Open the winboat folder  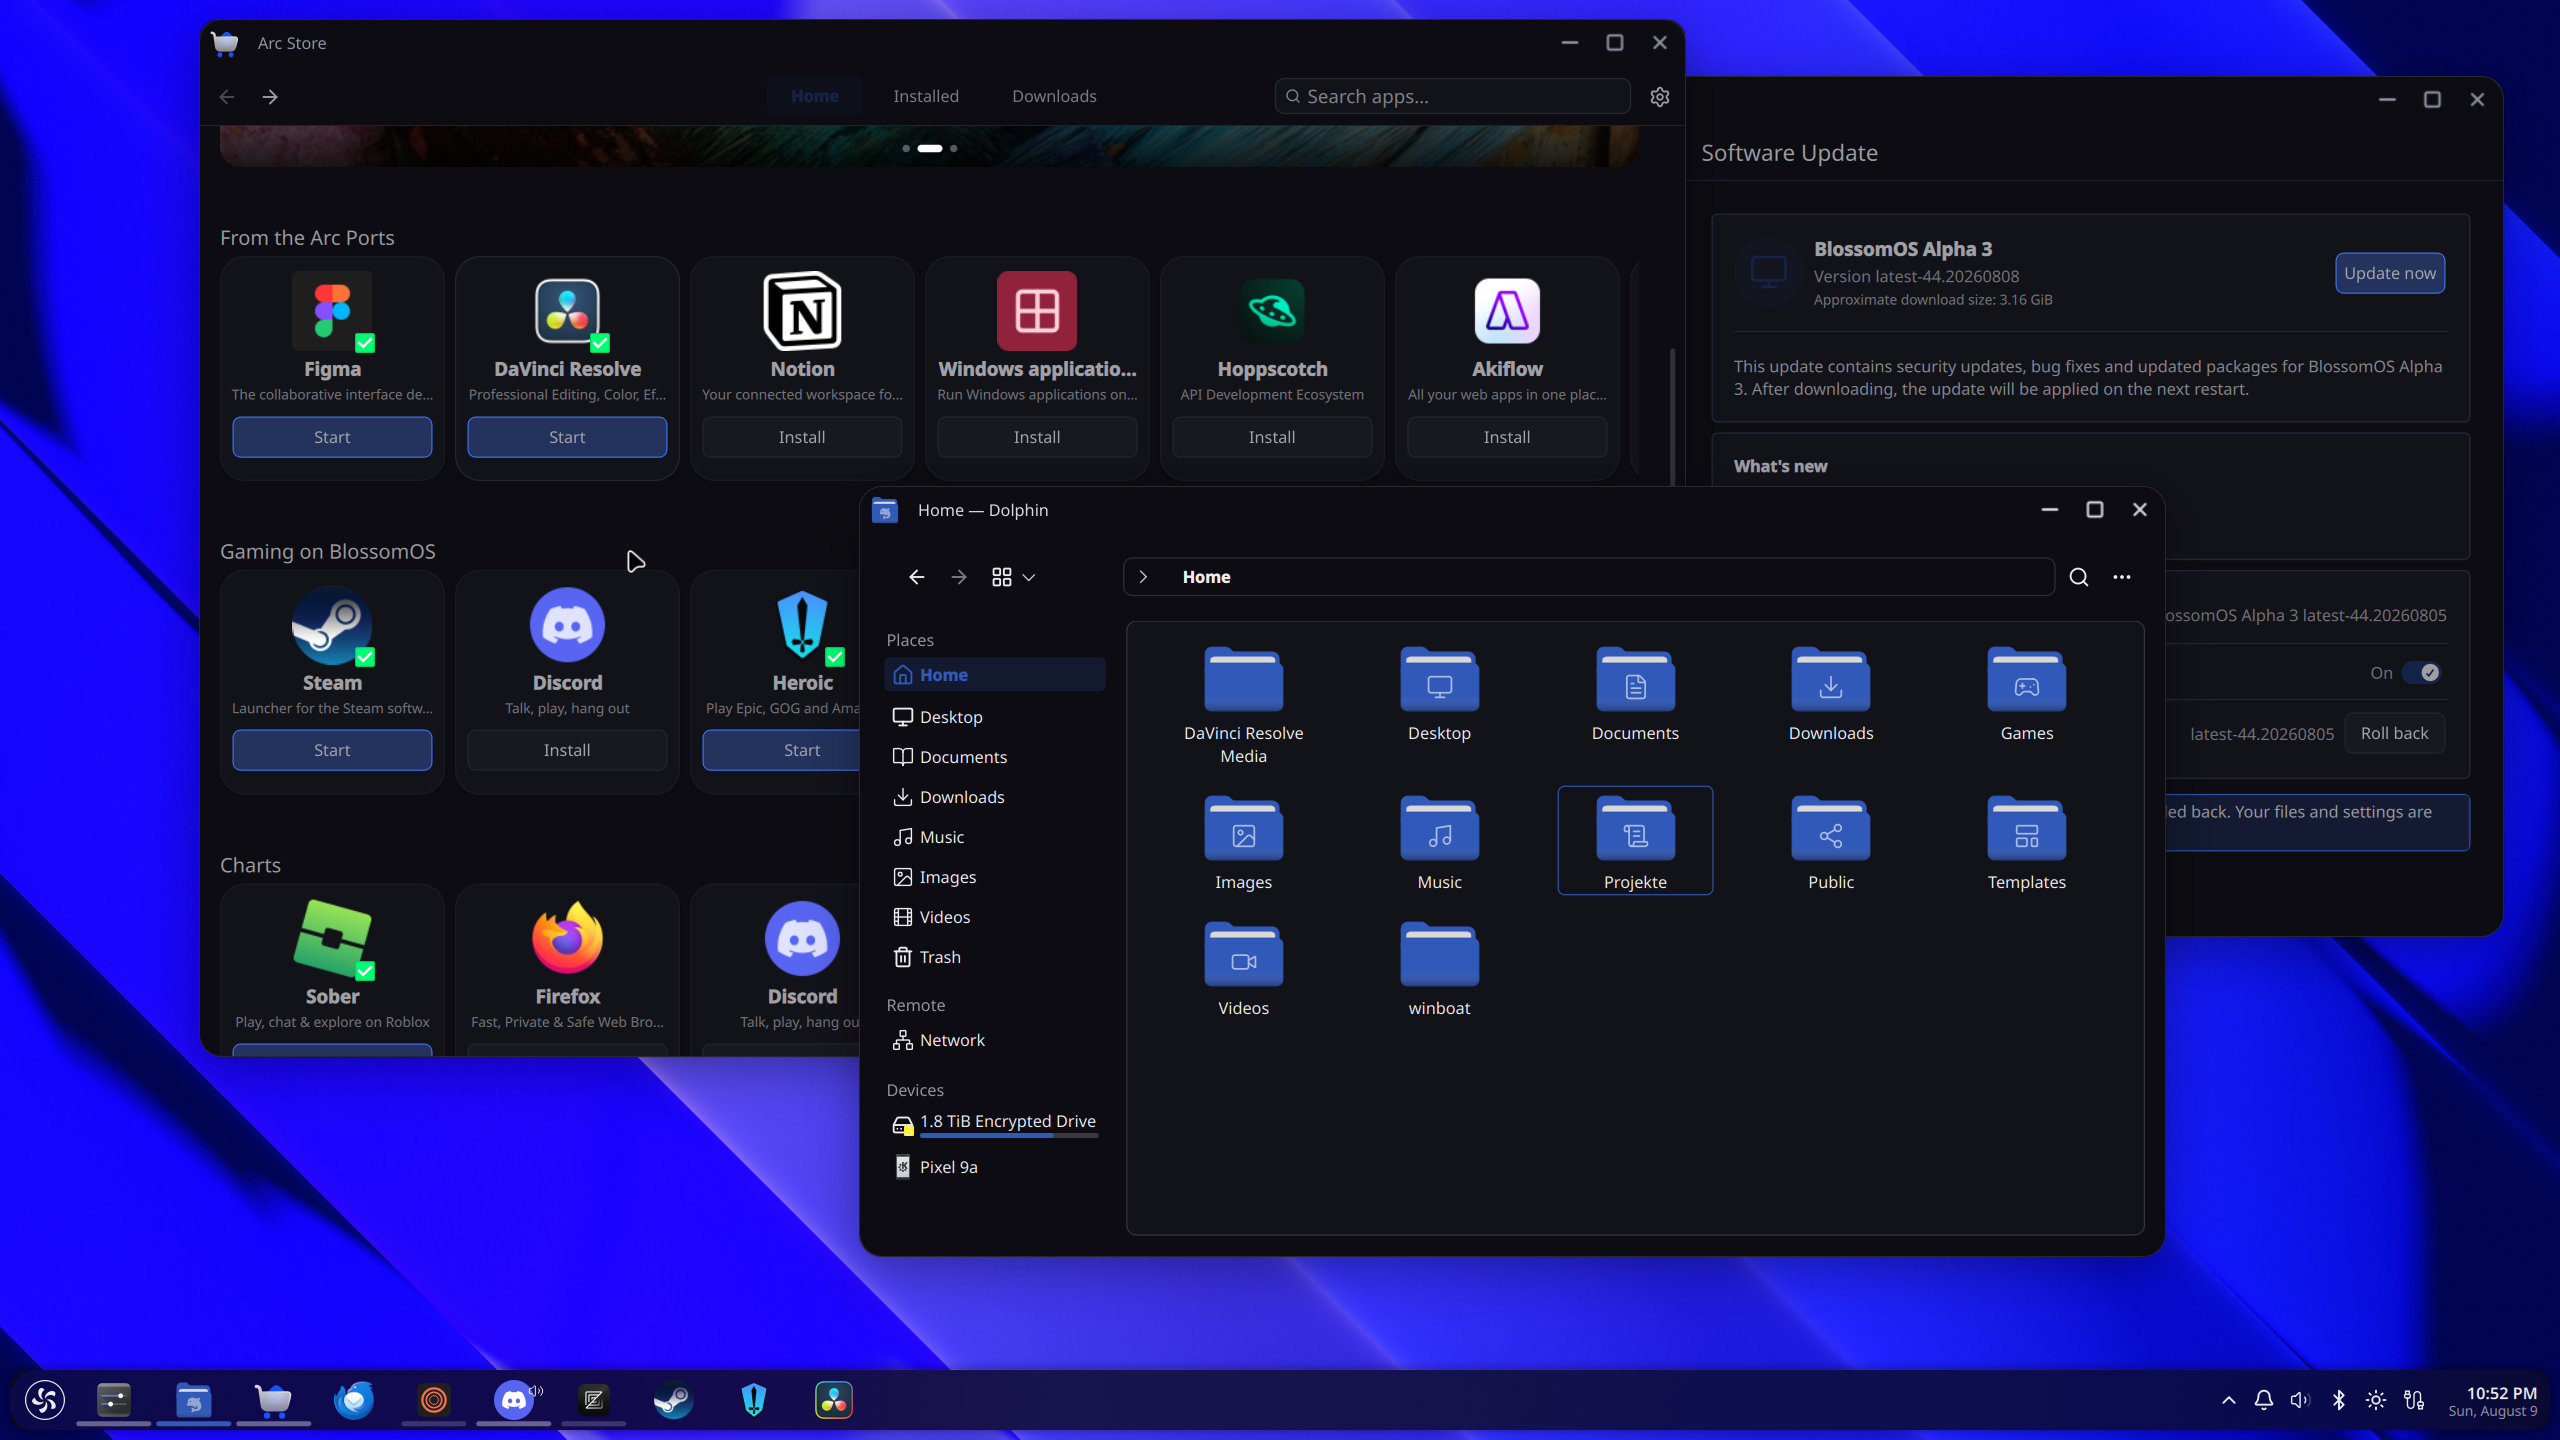(1439, 968)
